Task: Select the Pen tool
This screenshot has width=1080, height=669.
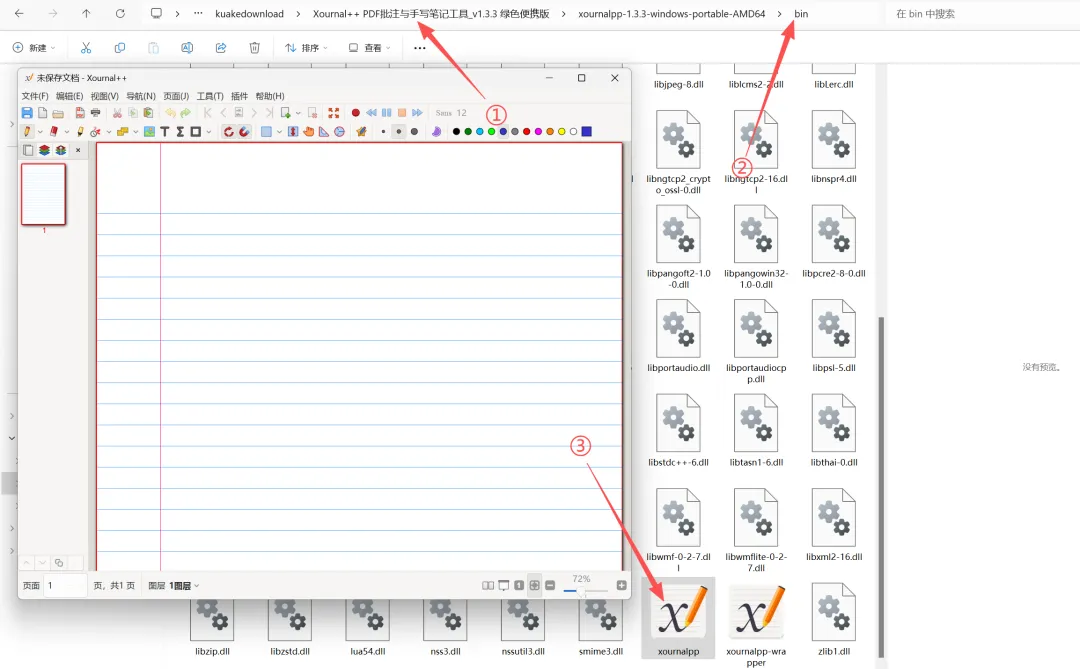Action: coord(27,131)
